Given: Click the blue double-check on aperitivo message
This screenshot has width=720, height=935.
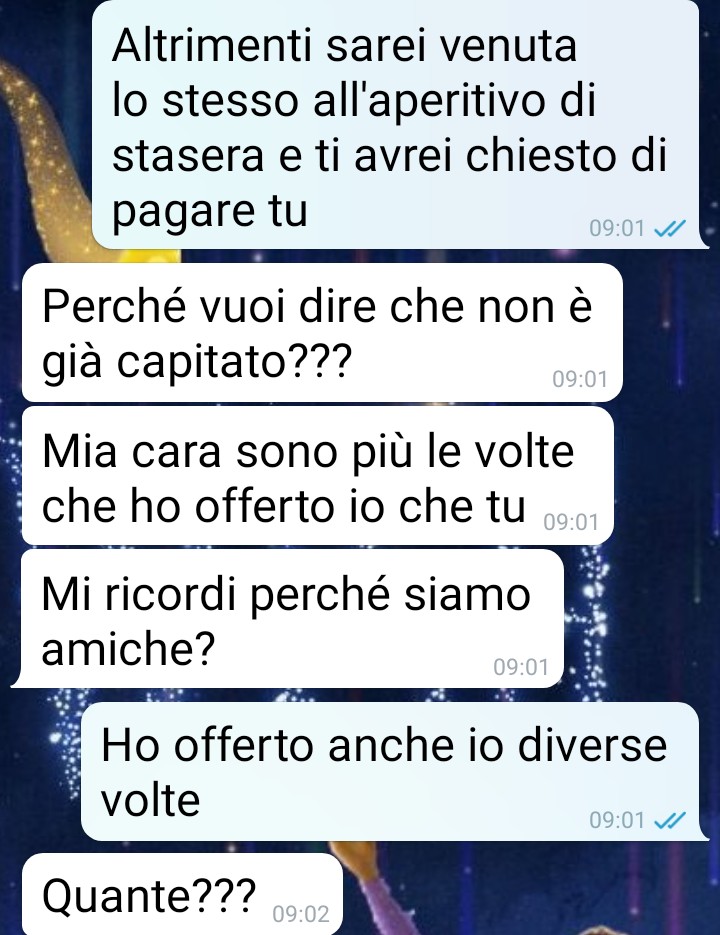Looking at the screenshot, I should click(670, 228).
